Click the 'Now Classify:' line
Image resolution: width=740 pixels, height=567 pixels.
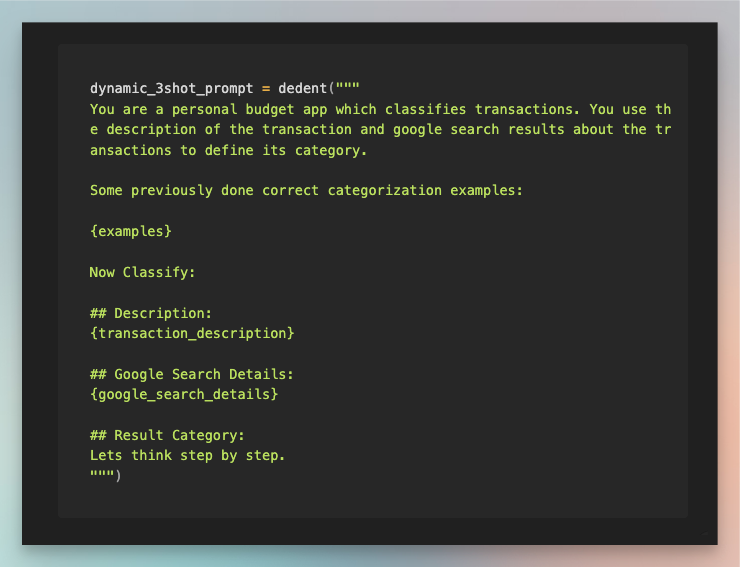tap(142, 272)
